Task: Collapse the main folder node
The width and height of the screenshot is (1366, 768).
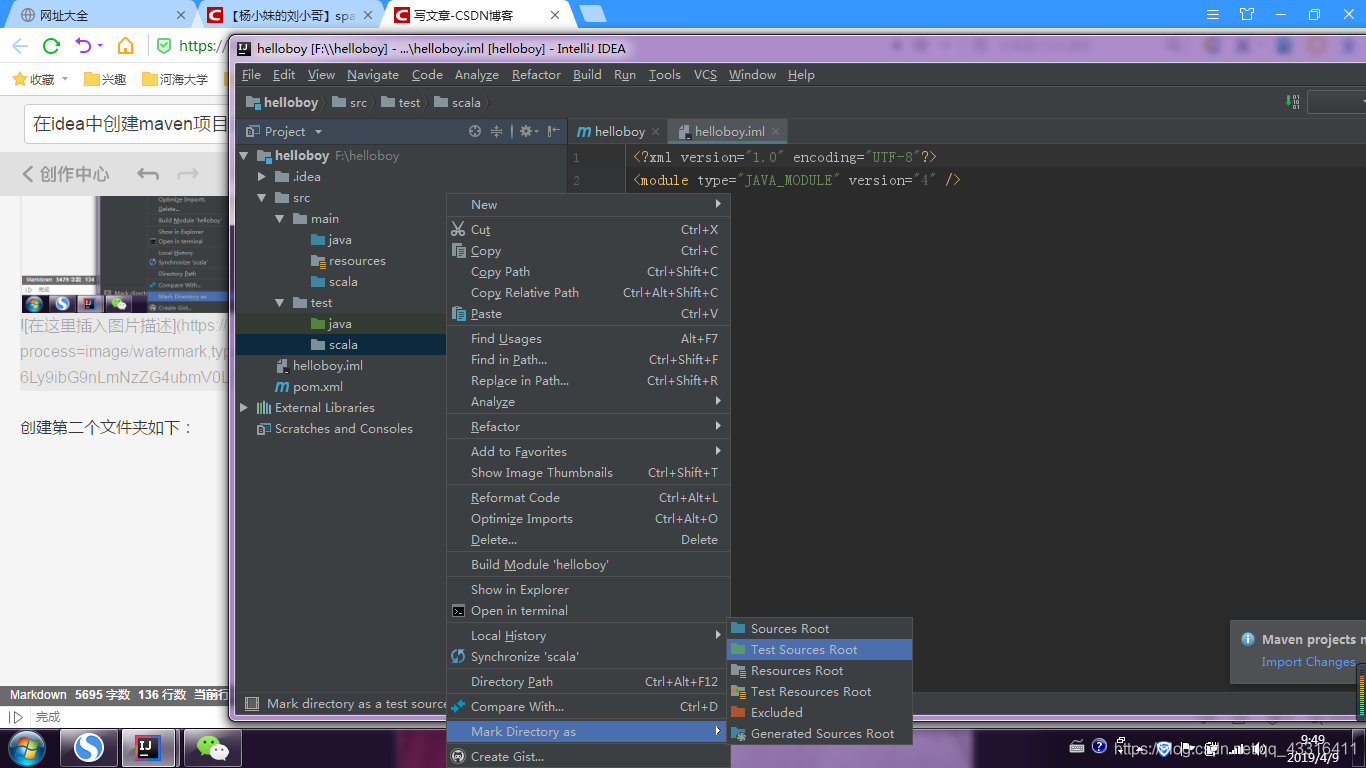Action: click(x=280, y=219)
